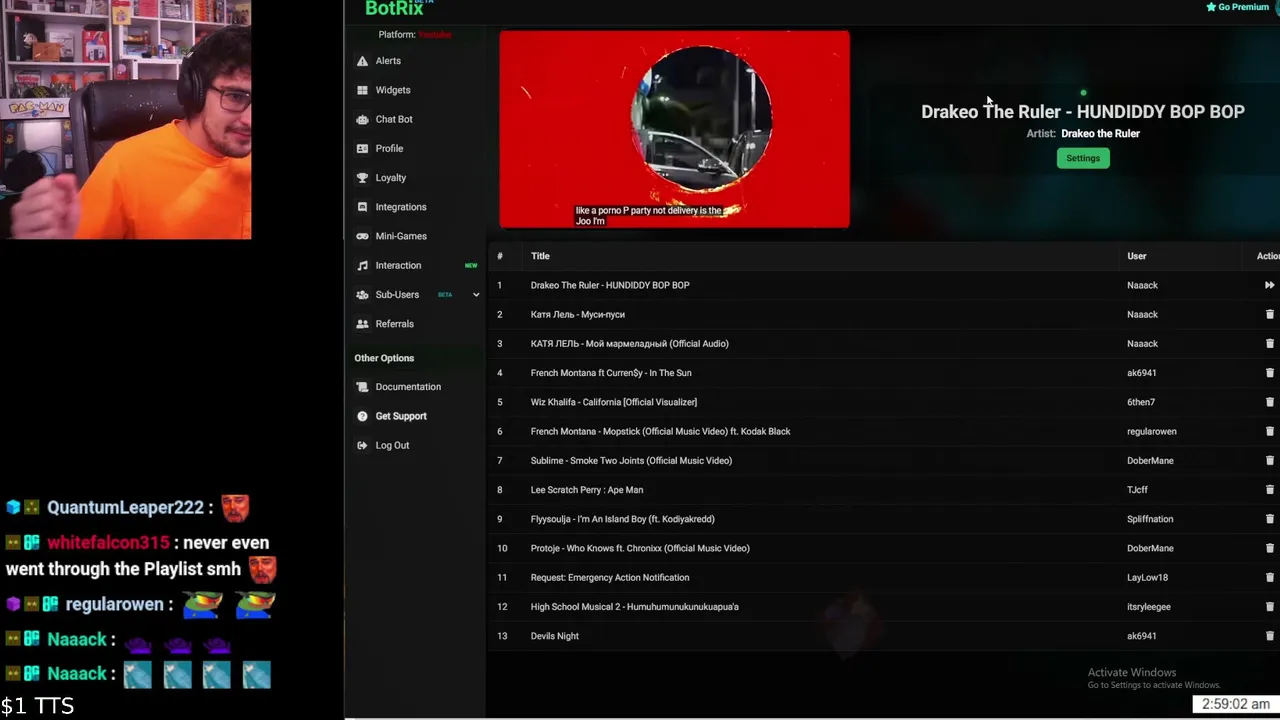Click user '6then7' in the User column
This screenshot has height=720, width=1280.
(1141, 402)
